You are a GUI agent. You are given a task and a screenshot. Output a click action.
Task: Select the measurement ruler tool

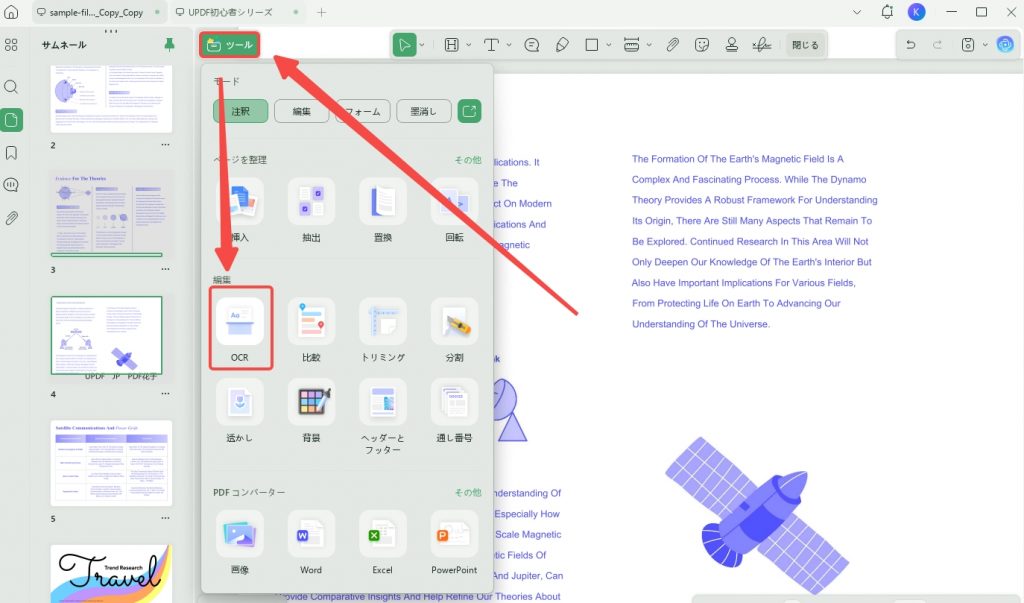pyautogui.click(x=632, y=45)
